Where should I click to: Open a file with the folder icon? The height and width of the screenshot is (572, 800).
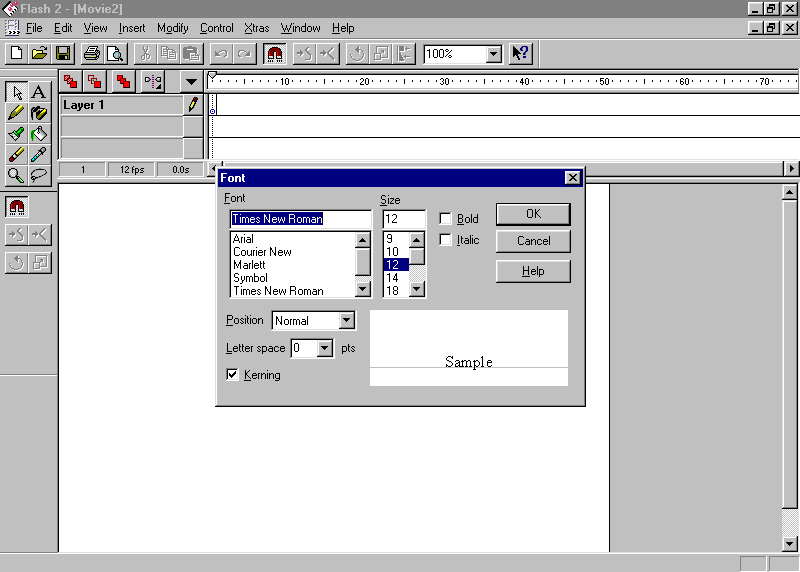pos(40,54)
